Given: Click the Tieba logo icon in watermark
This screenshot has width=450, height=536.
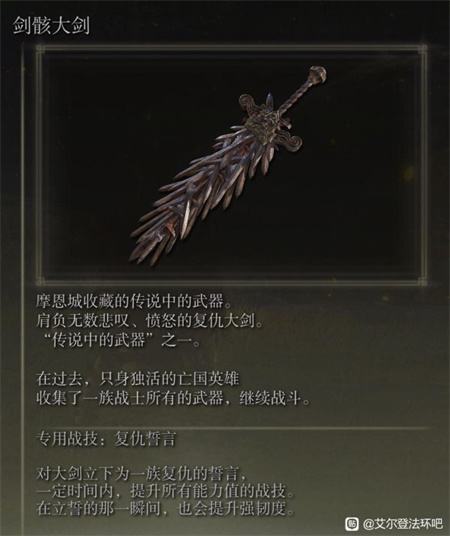Looking at the screenshot, I should pos(352,523).
